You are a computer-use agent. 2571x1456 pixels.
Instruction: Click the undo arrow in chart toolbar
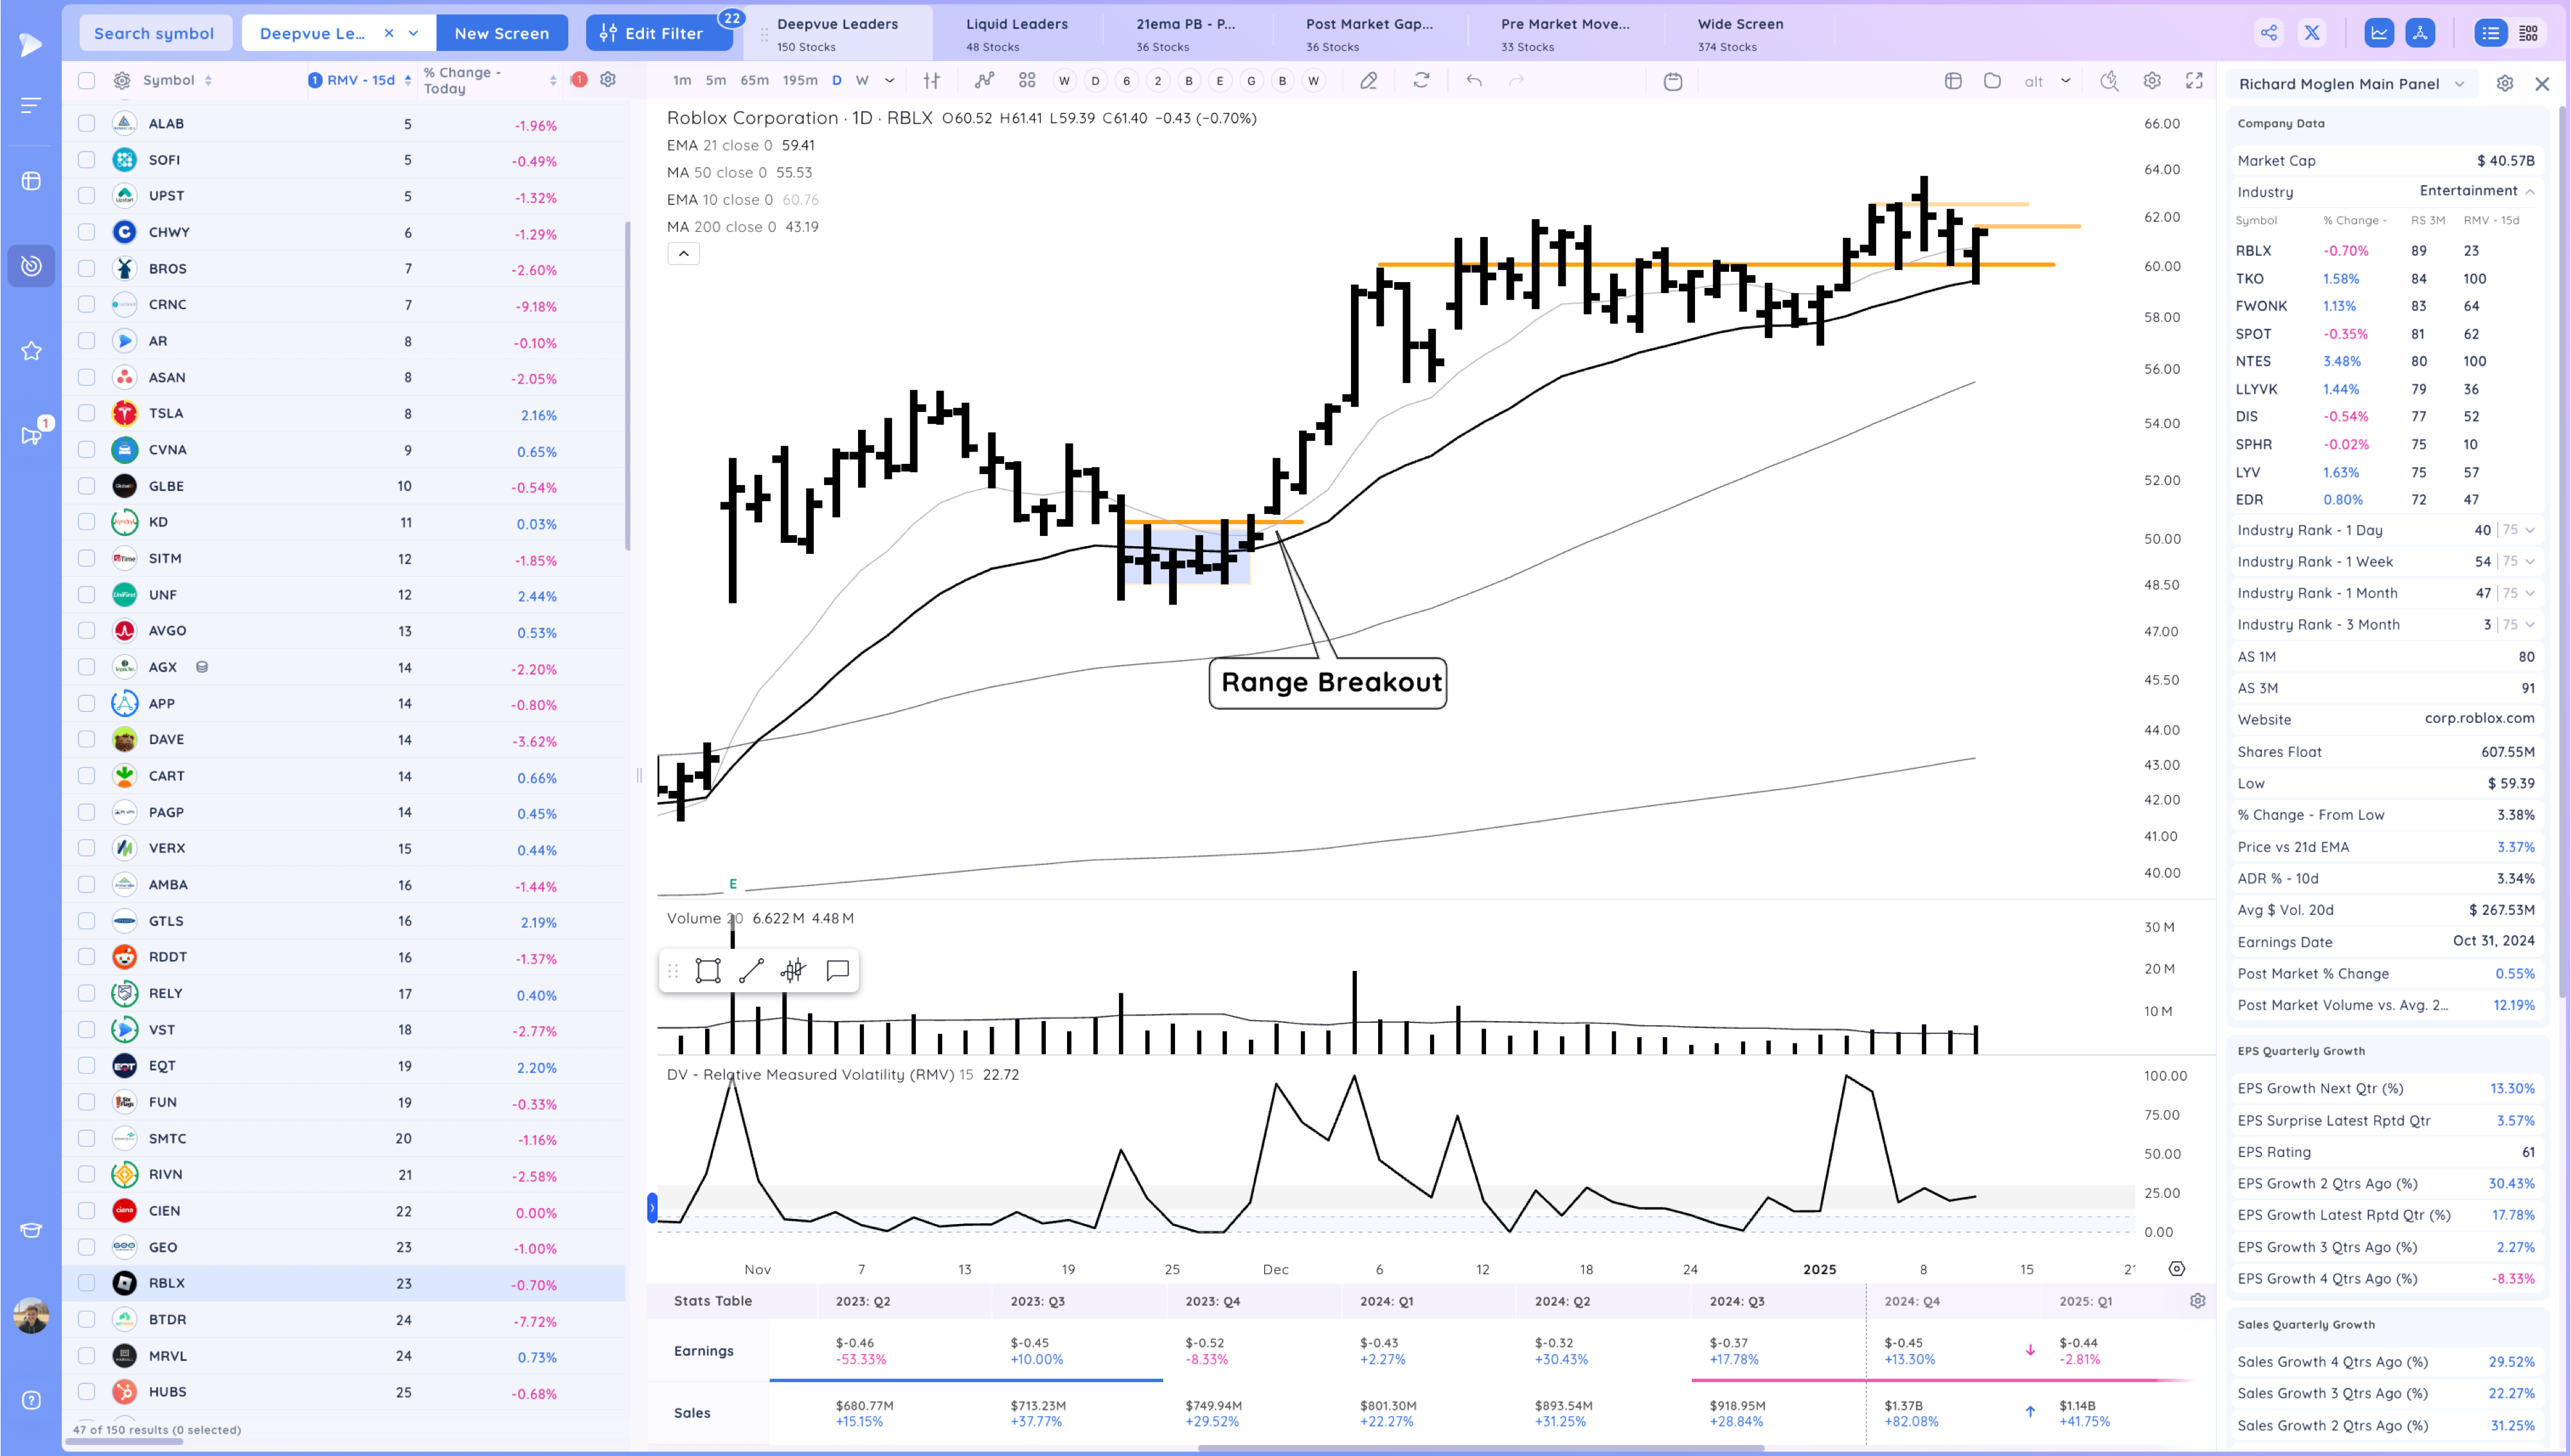click(1474, 81)
